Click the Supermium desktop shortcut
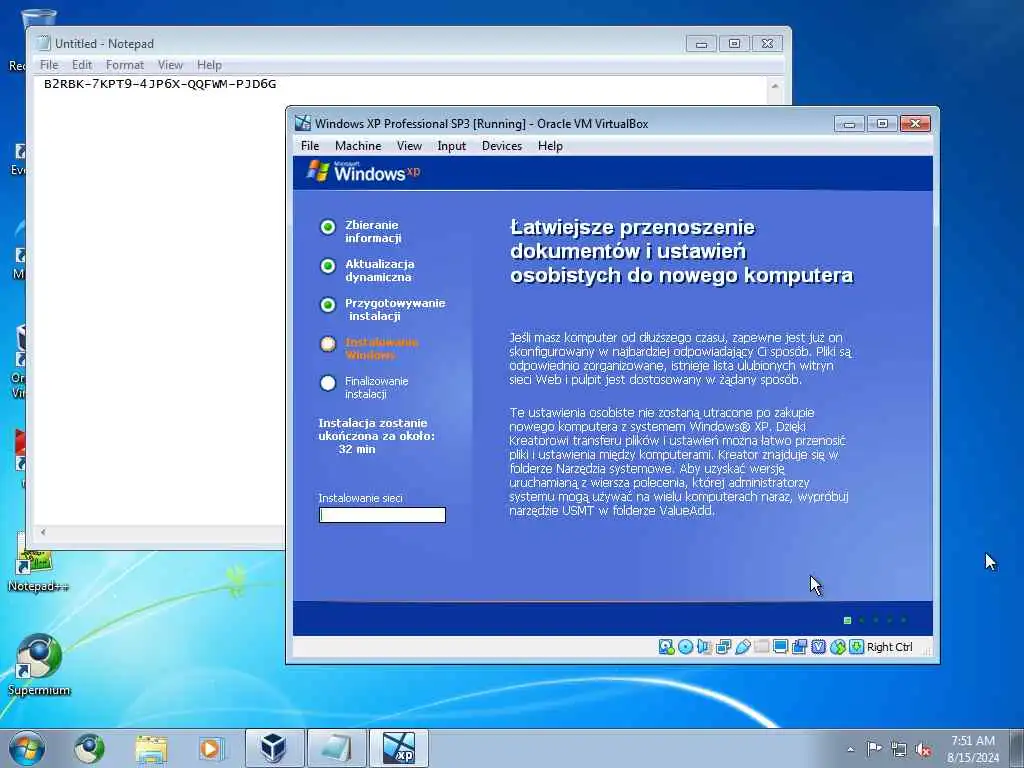 (39, 664)
